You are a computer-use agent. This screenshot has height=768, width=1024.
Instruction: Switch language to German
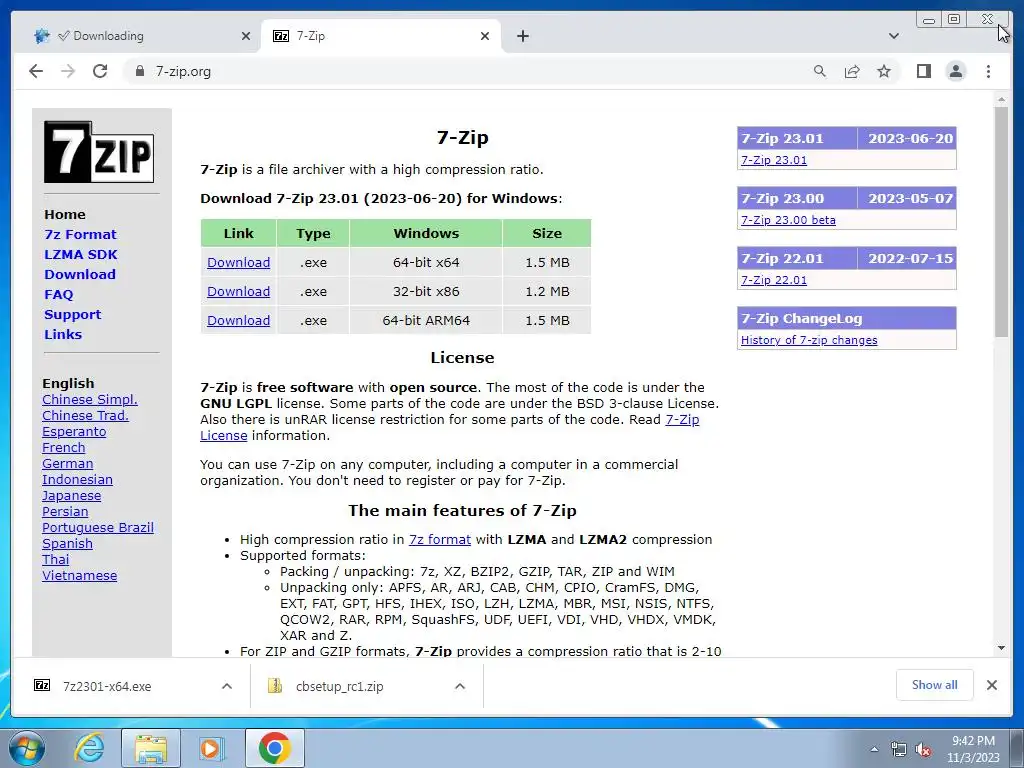pos(67,464)
